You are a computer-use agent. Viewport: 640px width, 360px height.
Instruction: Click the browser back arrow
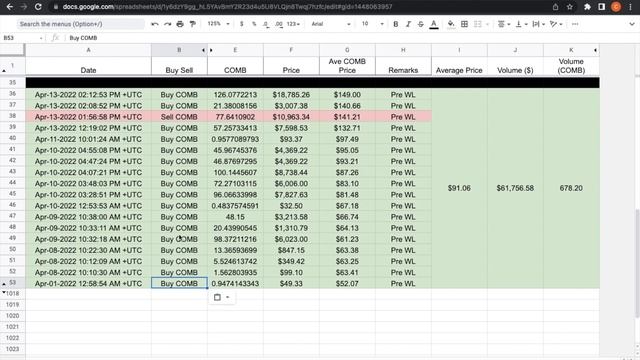[x=9, y=7]
